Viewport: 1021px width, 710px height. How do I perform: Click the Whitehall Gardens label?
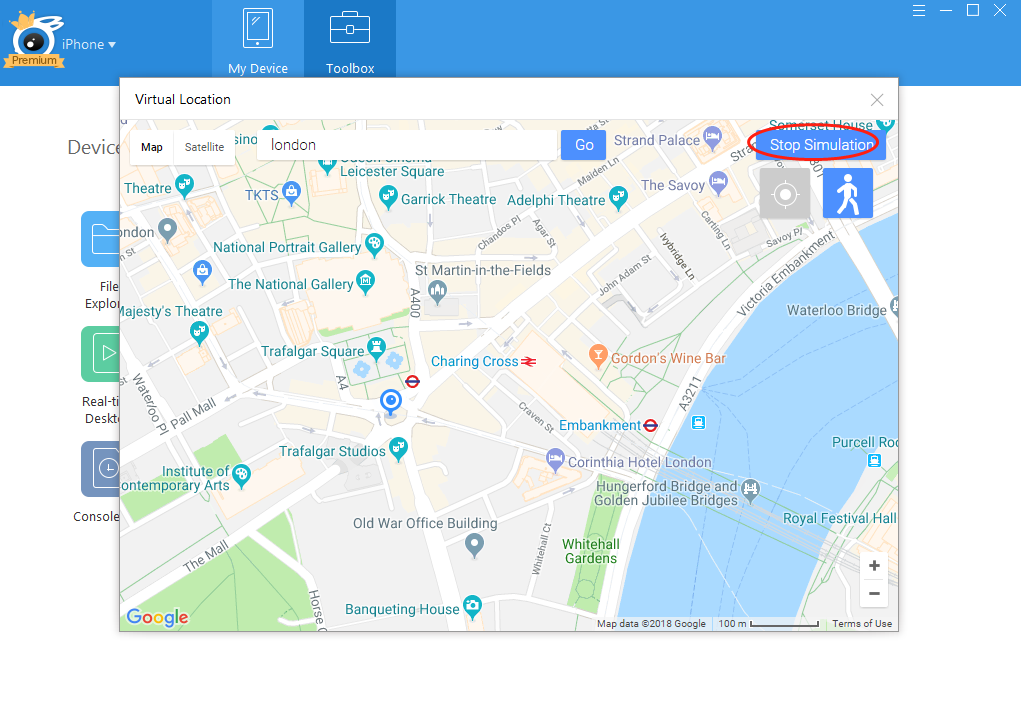coord(591,551)
